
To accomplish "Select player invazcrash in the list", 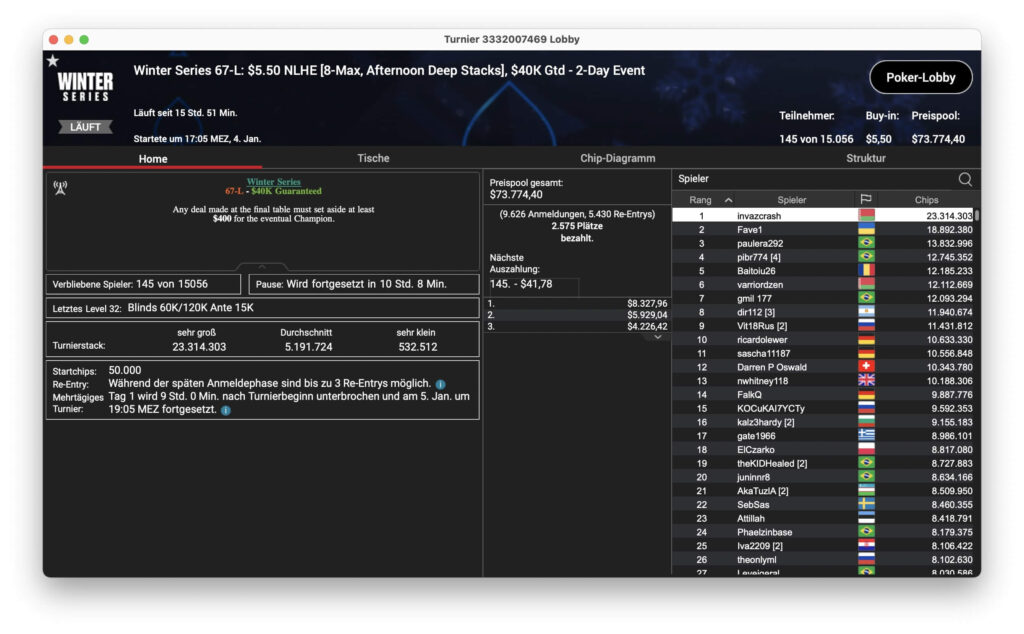I will (759, 216).
